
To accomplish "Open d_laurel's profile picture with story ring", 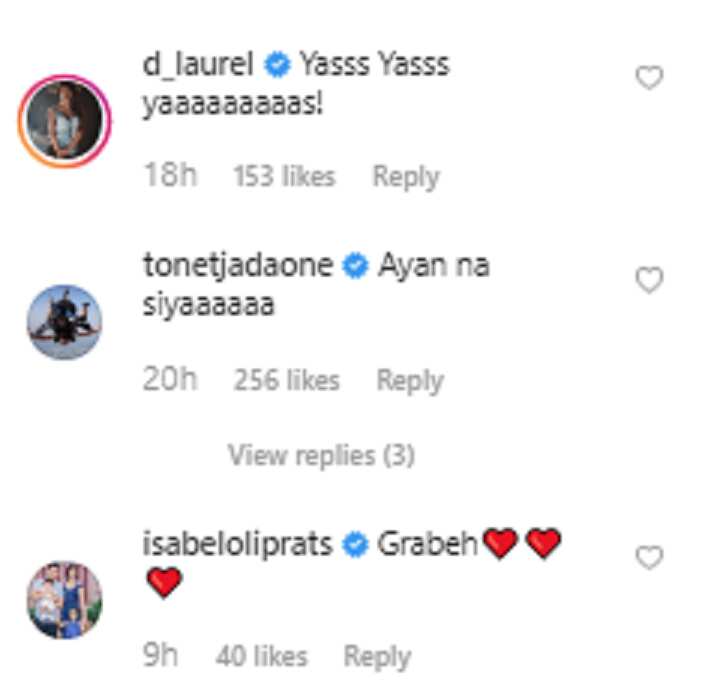I will (x=65, y=121).
